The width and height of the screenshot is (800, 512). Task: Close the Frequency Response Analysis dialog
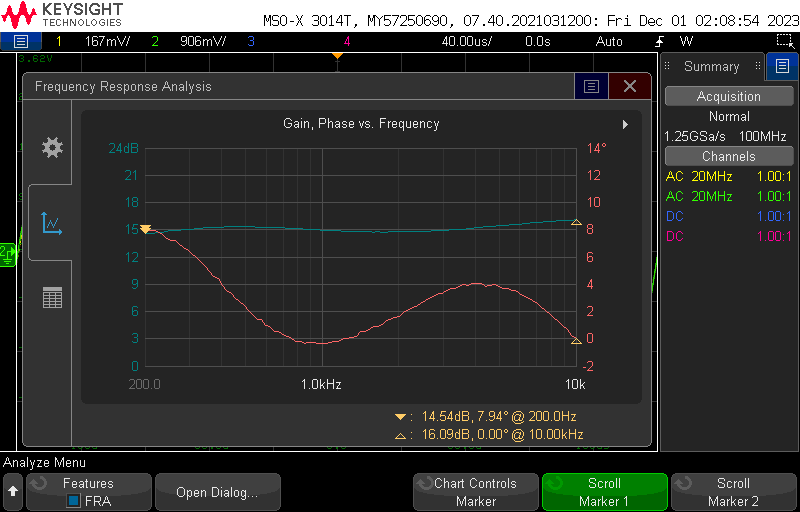[630, 87]
